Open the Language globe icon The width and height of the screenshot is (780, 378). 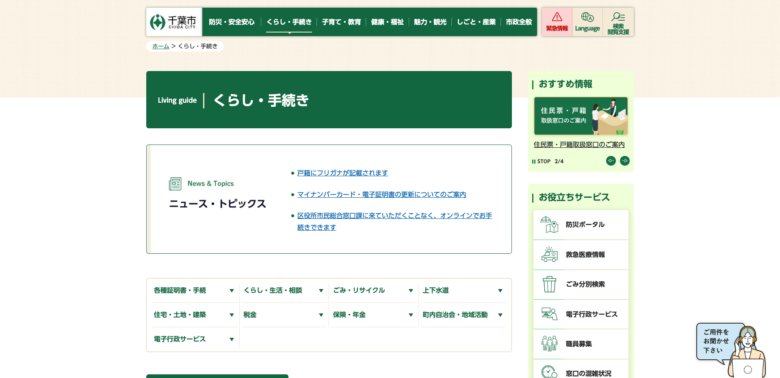click(587, 17)
